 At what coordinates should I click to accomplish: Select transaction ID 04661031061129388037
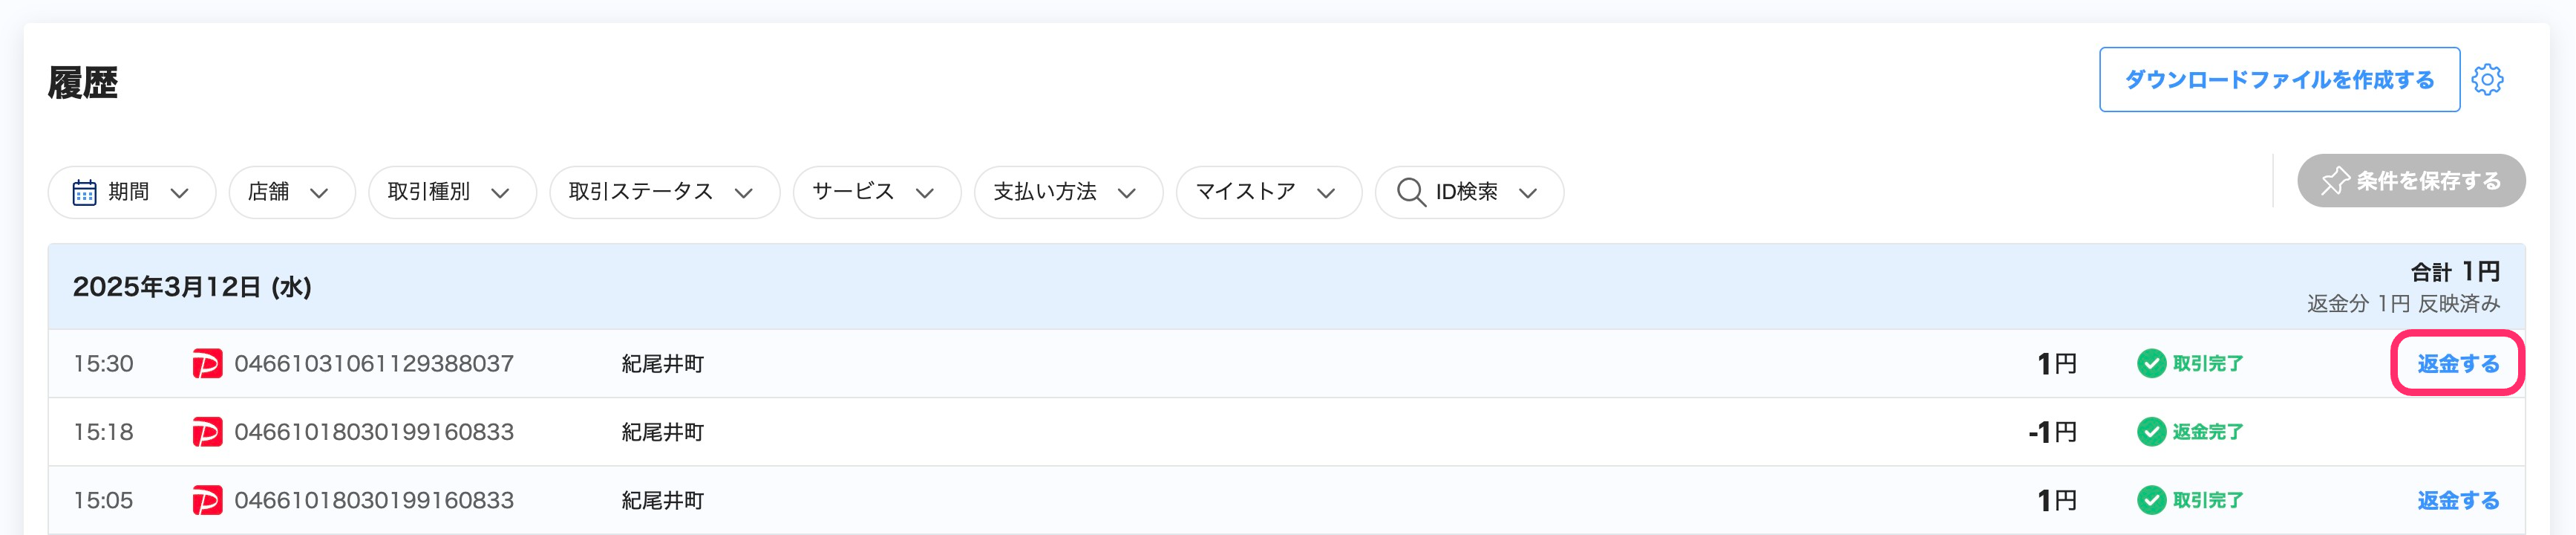(x=374, y=363)
